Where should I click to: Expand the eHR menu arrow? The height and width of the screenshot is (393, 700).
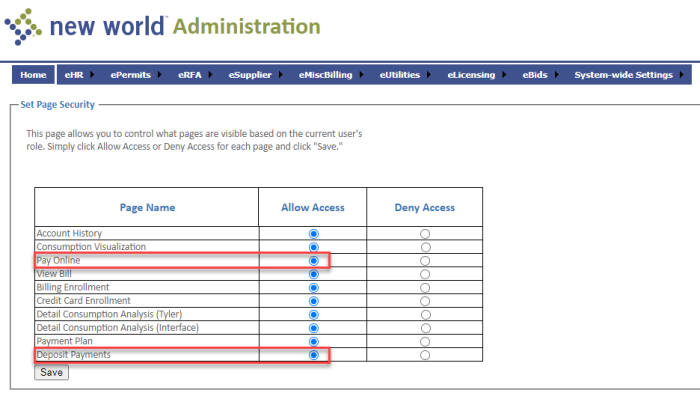92,75
